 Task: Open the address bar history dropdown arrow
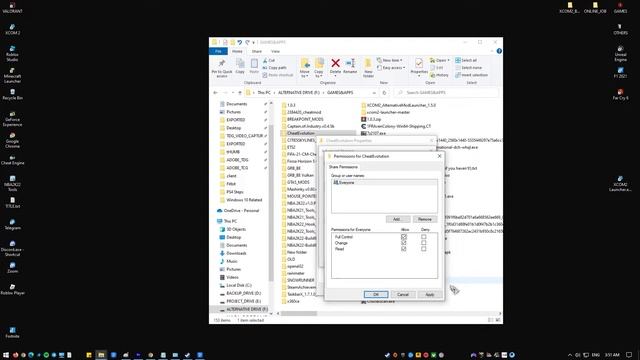[374, 93]
